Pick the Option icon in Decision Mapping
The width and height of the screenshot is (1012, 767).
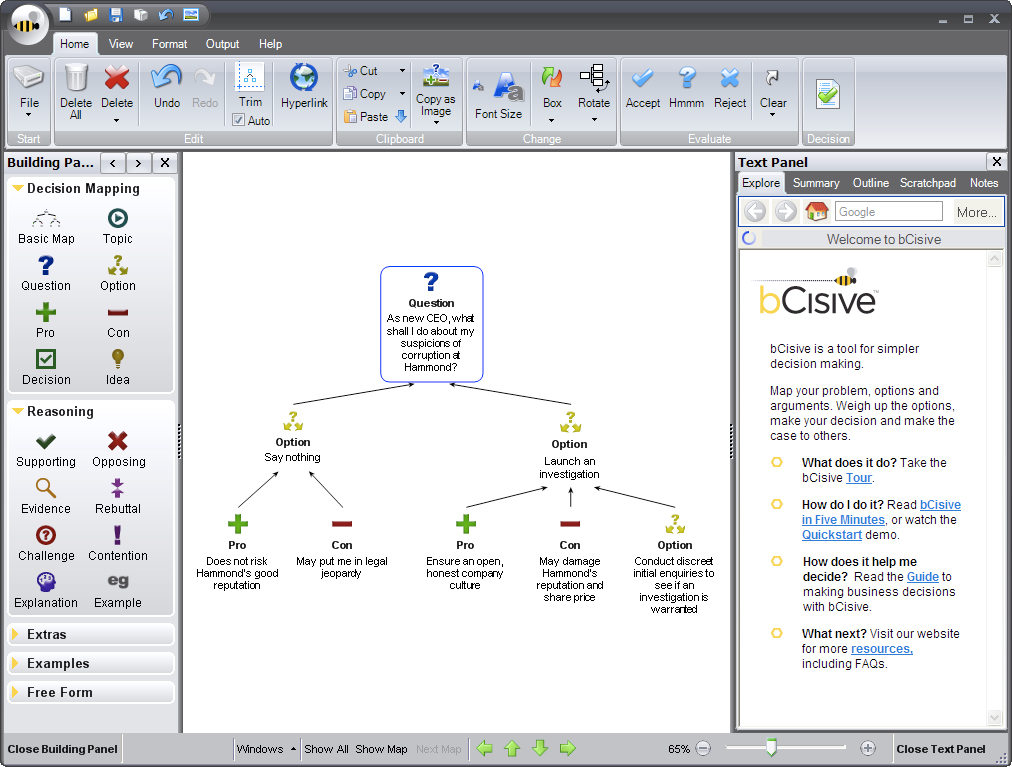[x=117, y=265]
